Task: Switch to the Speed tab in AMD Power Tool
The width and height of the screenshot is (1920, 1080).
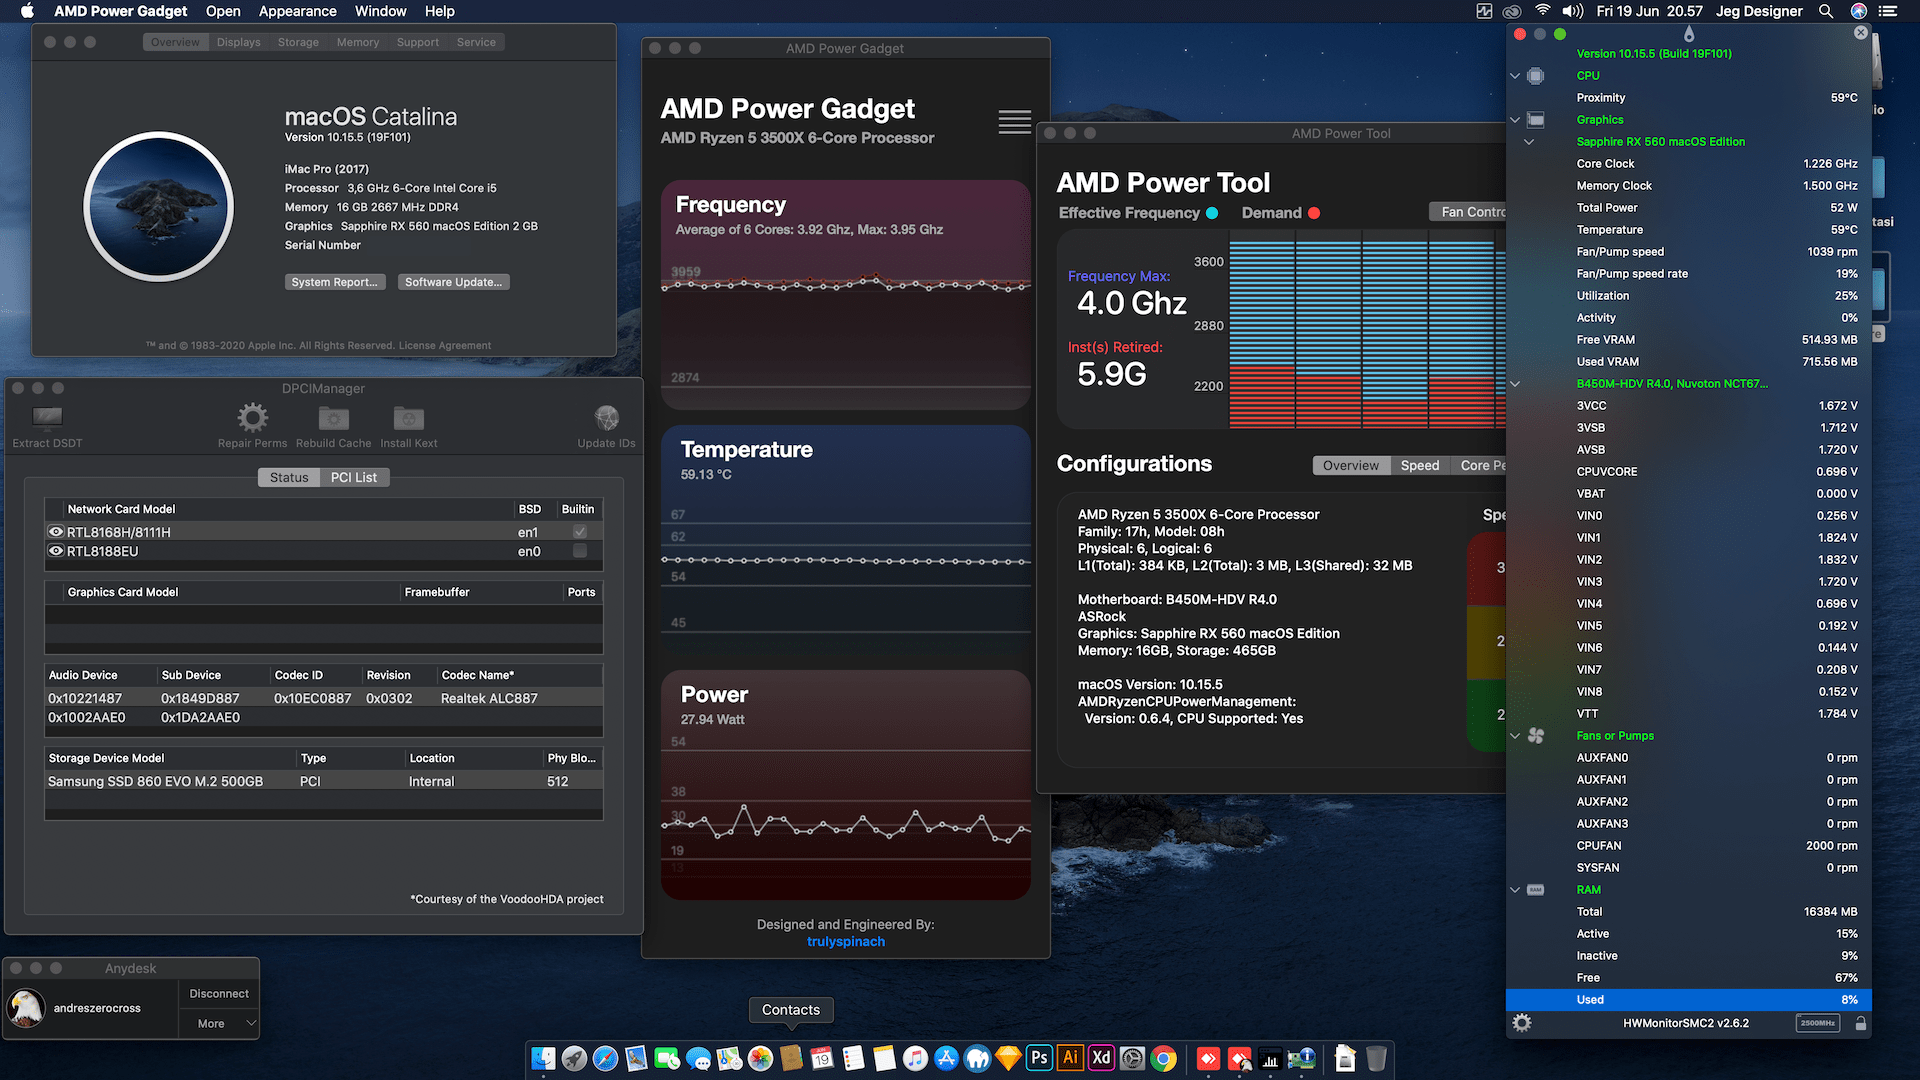Action: (x=1419, y=465)
